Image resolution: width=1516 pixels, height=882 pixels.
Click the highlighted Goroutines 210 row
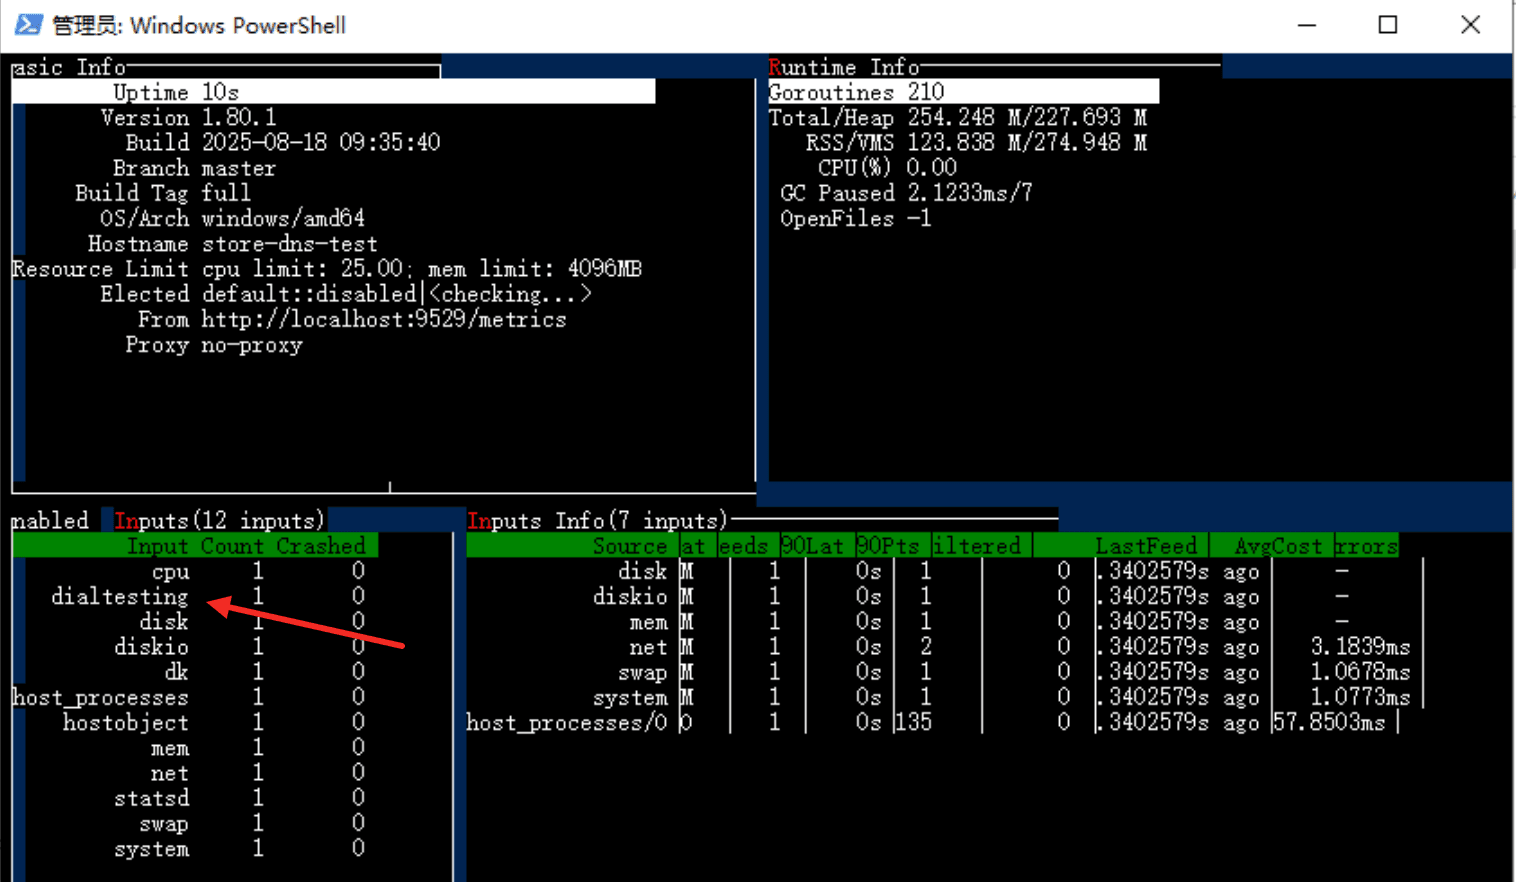[x=963, y=92]
